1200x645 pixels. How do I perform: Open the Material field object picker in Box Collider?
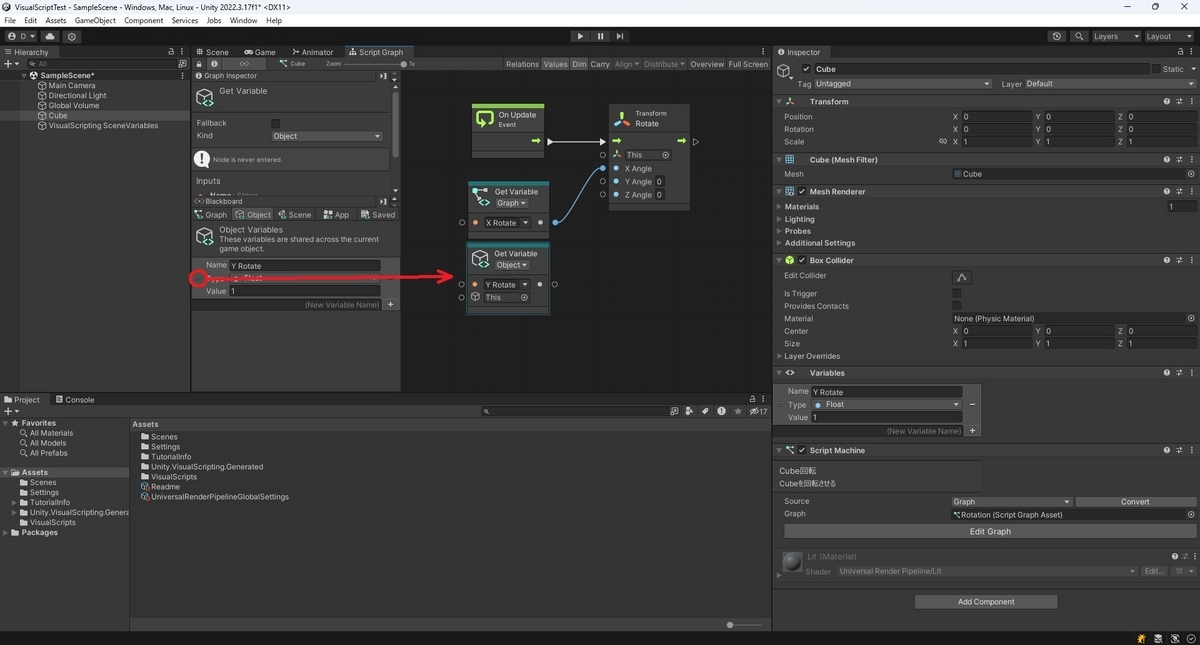tap(1191, 318)
